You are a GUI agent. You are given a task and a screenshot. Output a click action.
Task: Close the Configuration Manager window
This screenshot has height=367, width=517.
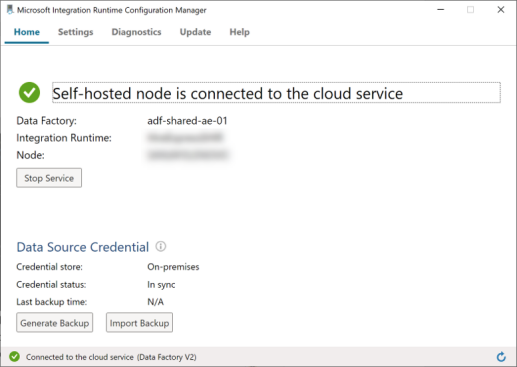click(x=501, y=10)
